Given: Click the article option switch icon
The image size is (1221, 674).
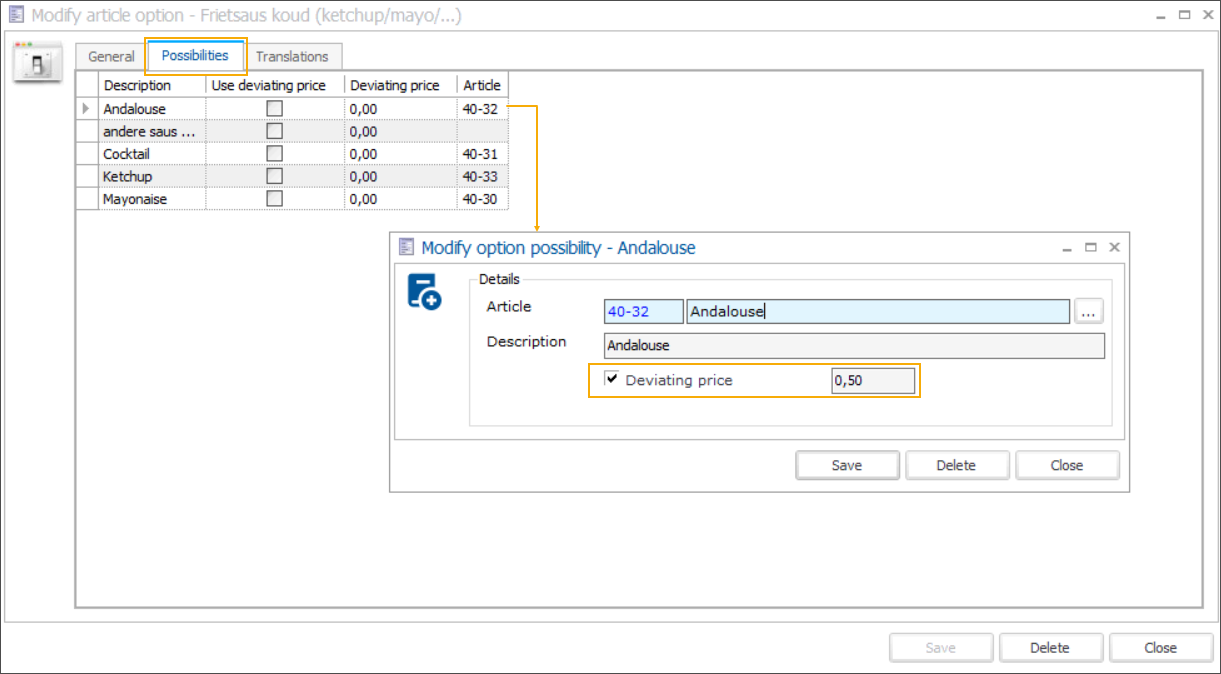Looking at the screenshot, I should pos(38,63).
